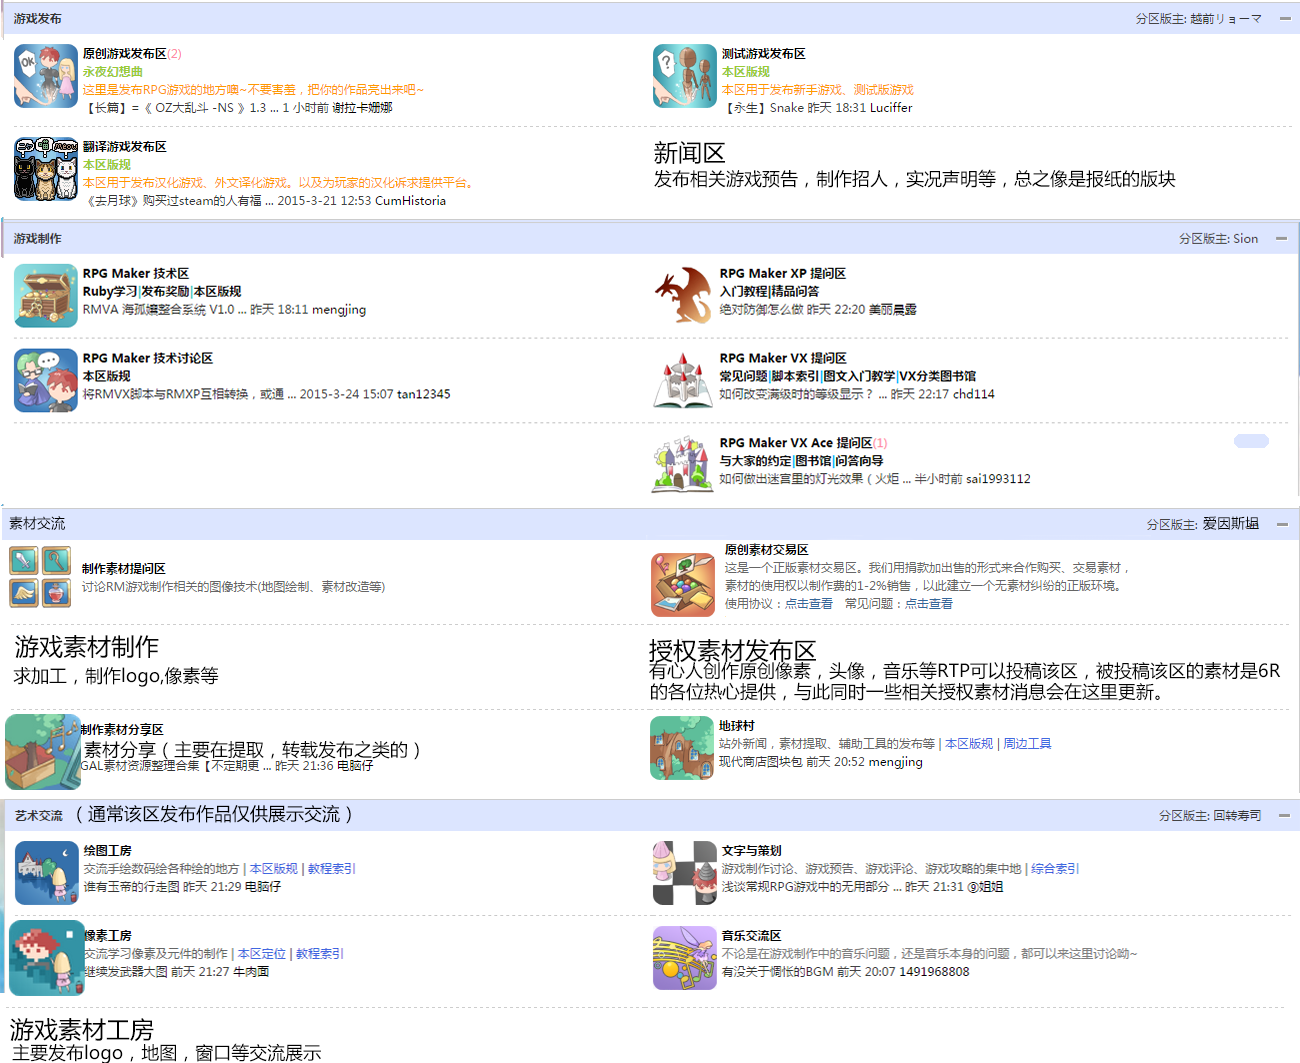Open the 本区定位 link in 像素工房
Viewport: 1300px width, 1063px height.
(262, 954)
